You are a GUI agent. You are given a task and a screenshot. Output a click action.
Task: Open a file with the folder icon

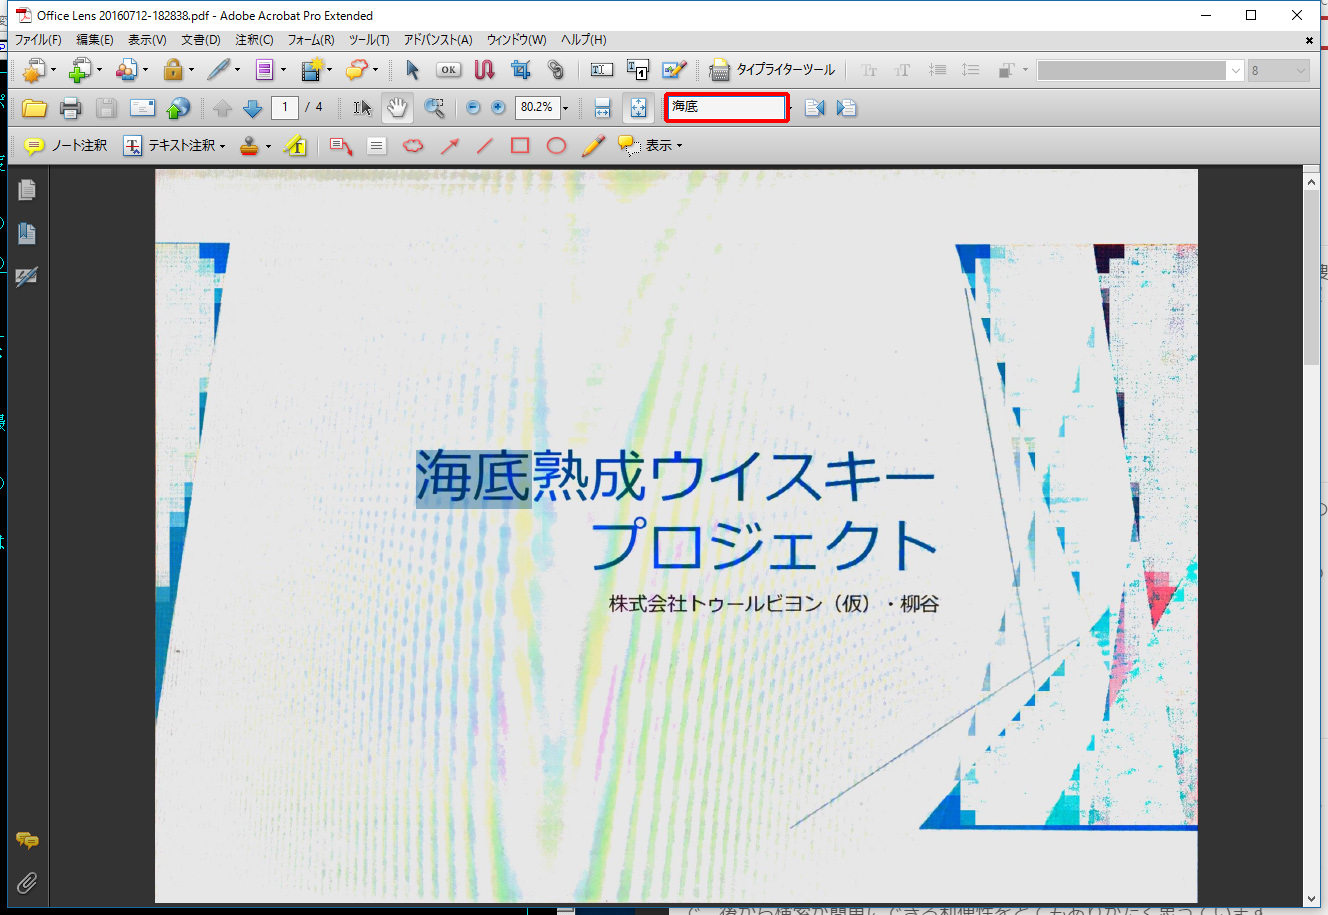pos(34,108)
